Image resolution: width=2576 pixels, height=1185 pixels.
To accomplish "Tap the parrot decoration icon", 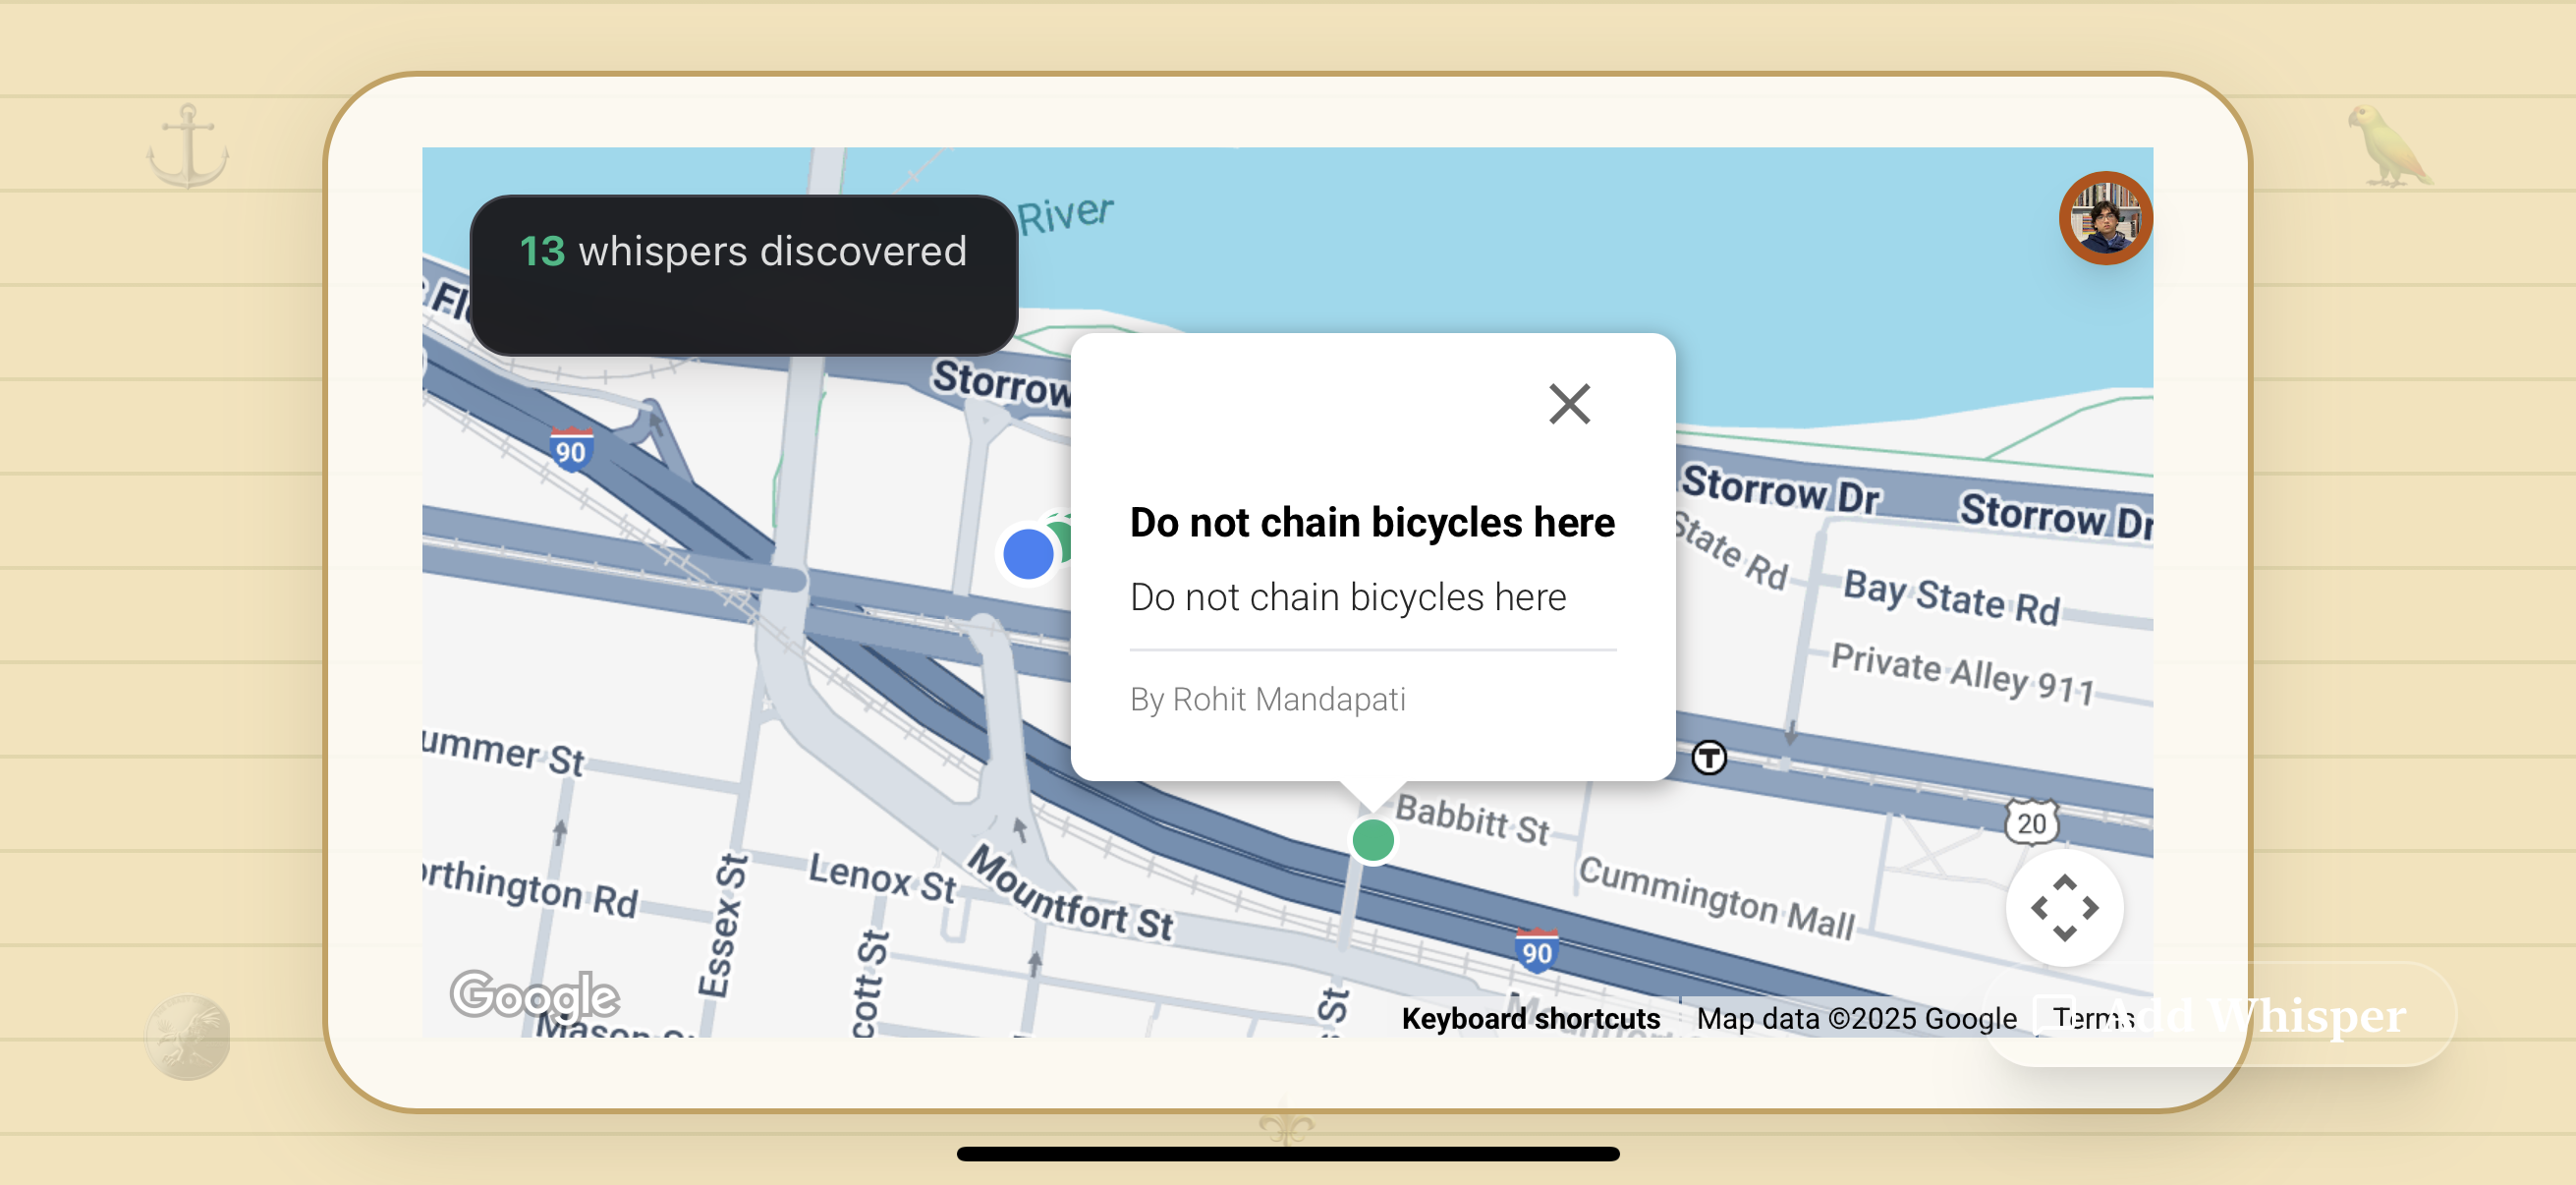I will click(x=2389, y=147).
